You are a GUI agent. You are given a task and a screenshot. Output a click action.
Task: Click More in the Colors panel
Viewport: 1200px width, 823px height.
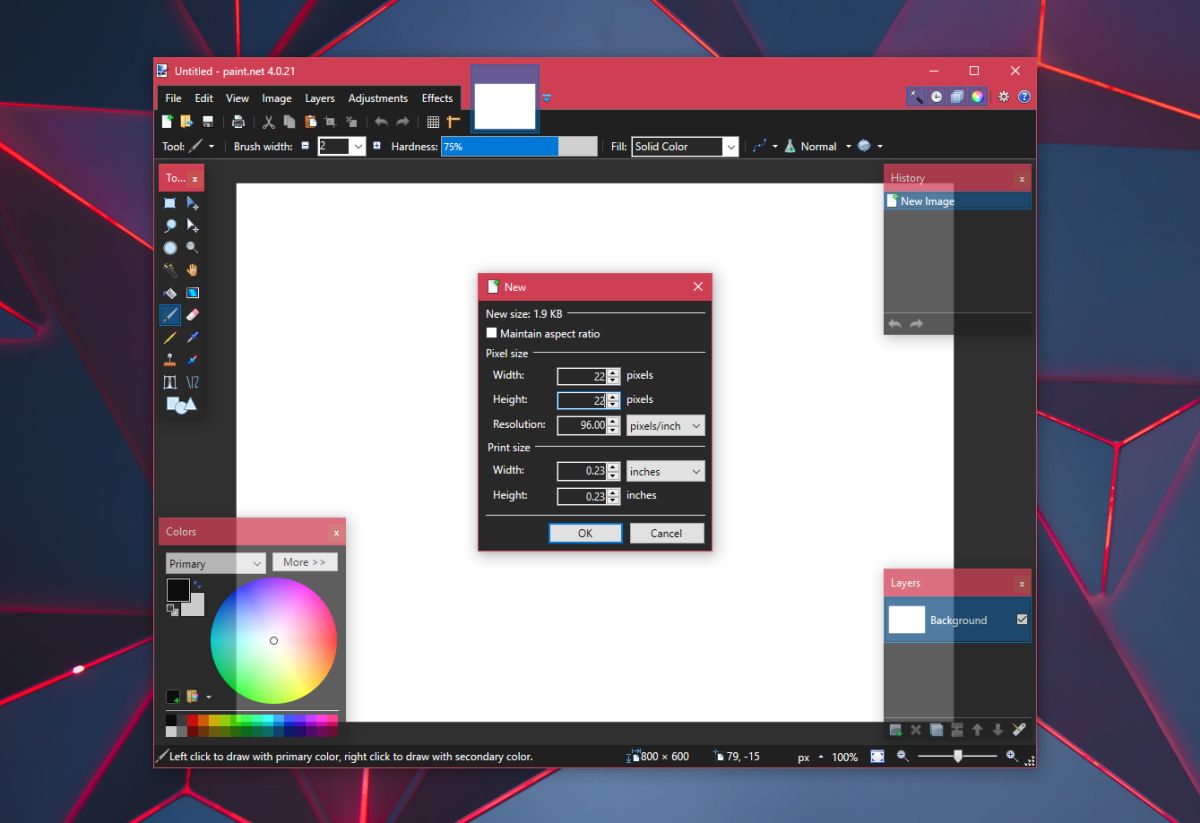[304, 562]
